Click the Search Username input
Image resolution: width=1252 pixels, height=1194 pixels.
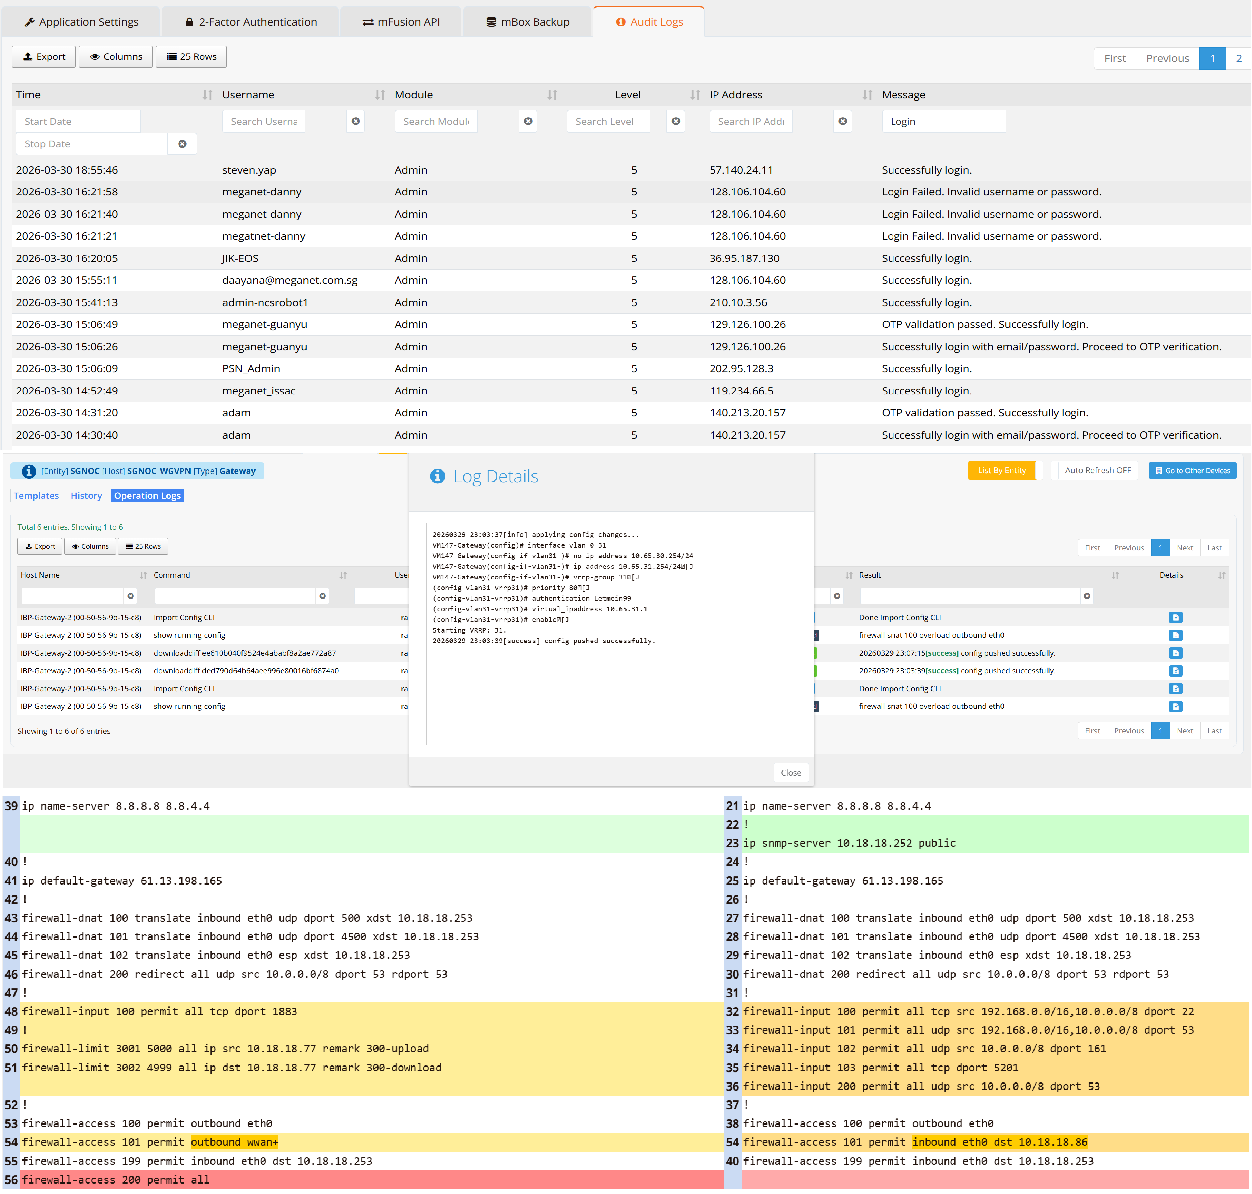[x=264, y=121]
